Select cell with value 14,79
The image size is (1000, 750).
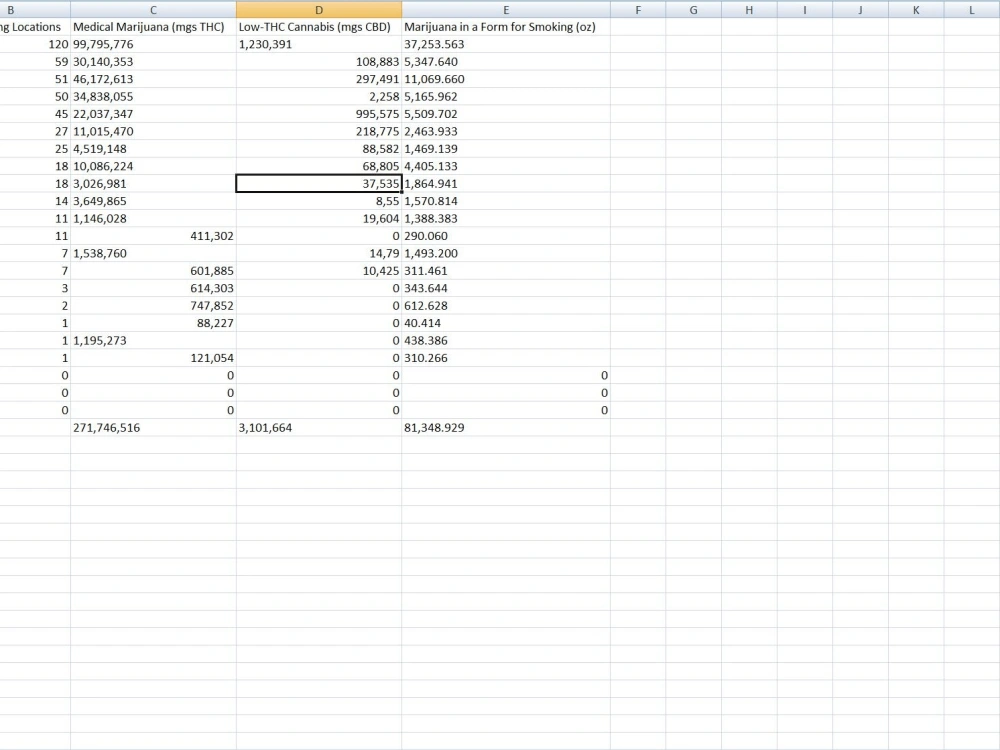pos(319,253)
